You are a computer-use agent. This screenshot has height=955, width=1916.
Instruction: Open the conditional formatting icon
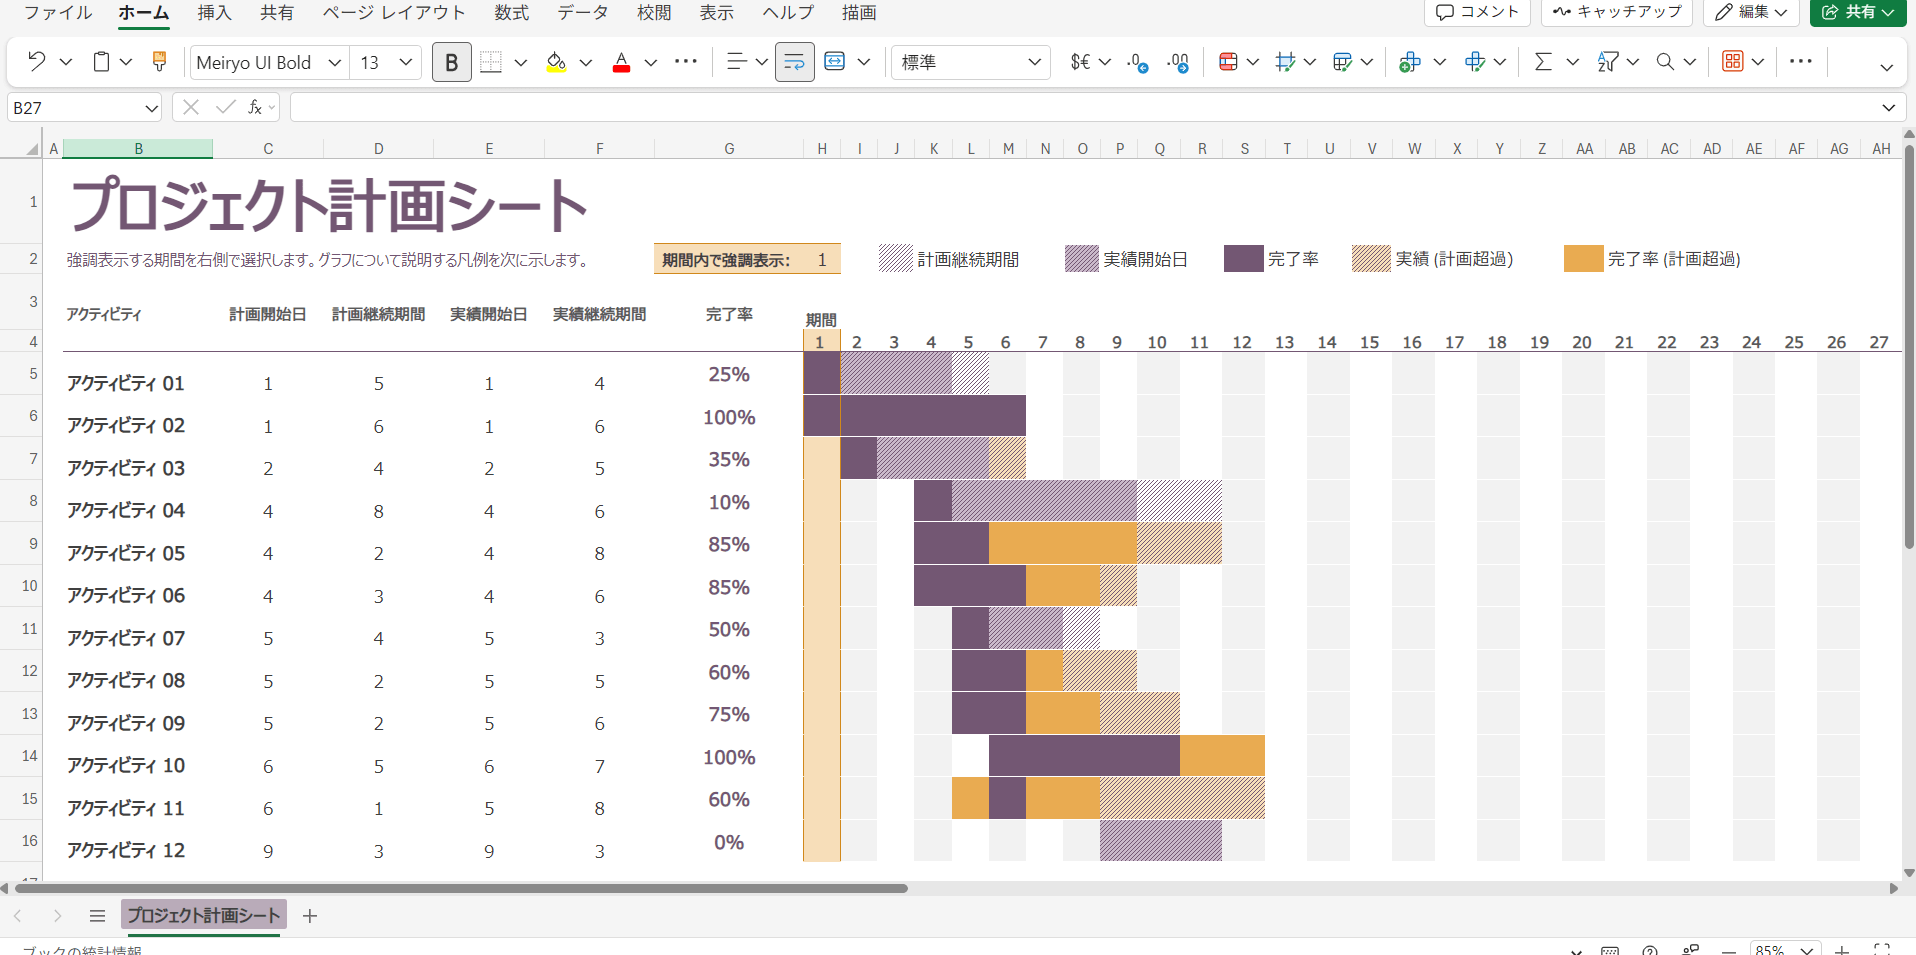[x=1228, y=62]
